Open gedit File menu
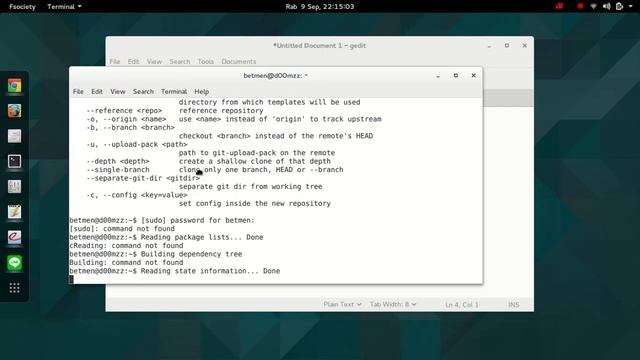 pos(114,62)
